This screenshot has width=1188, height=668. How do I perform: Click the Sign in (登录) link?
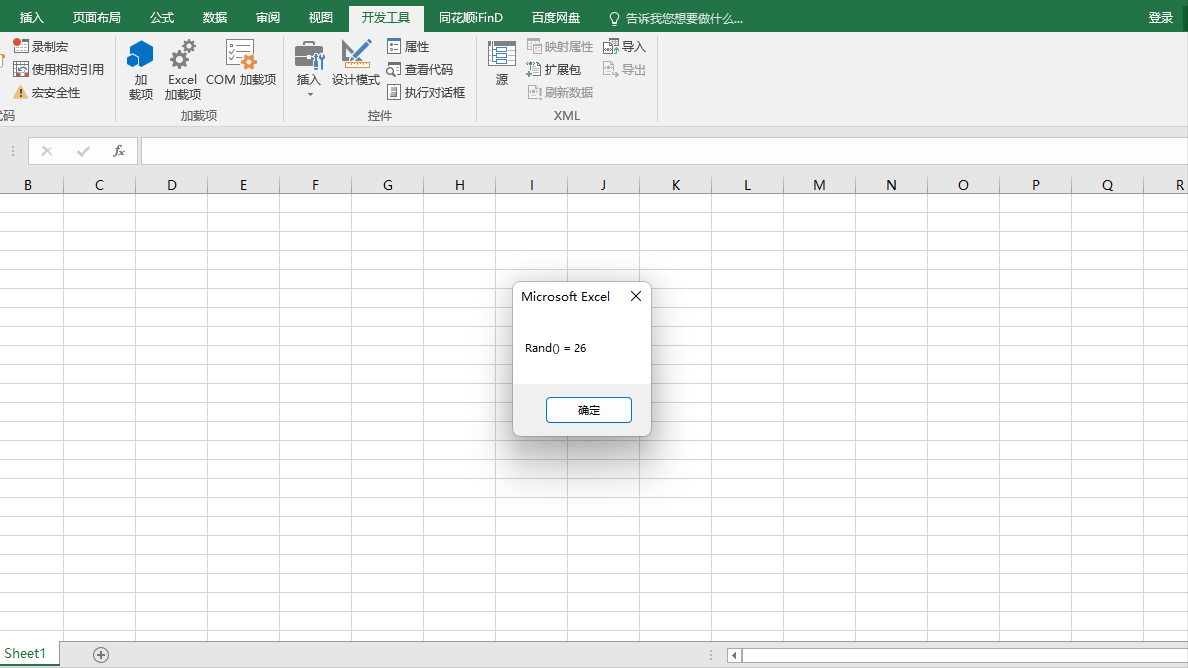pos(1160,17)
